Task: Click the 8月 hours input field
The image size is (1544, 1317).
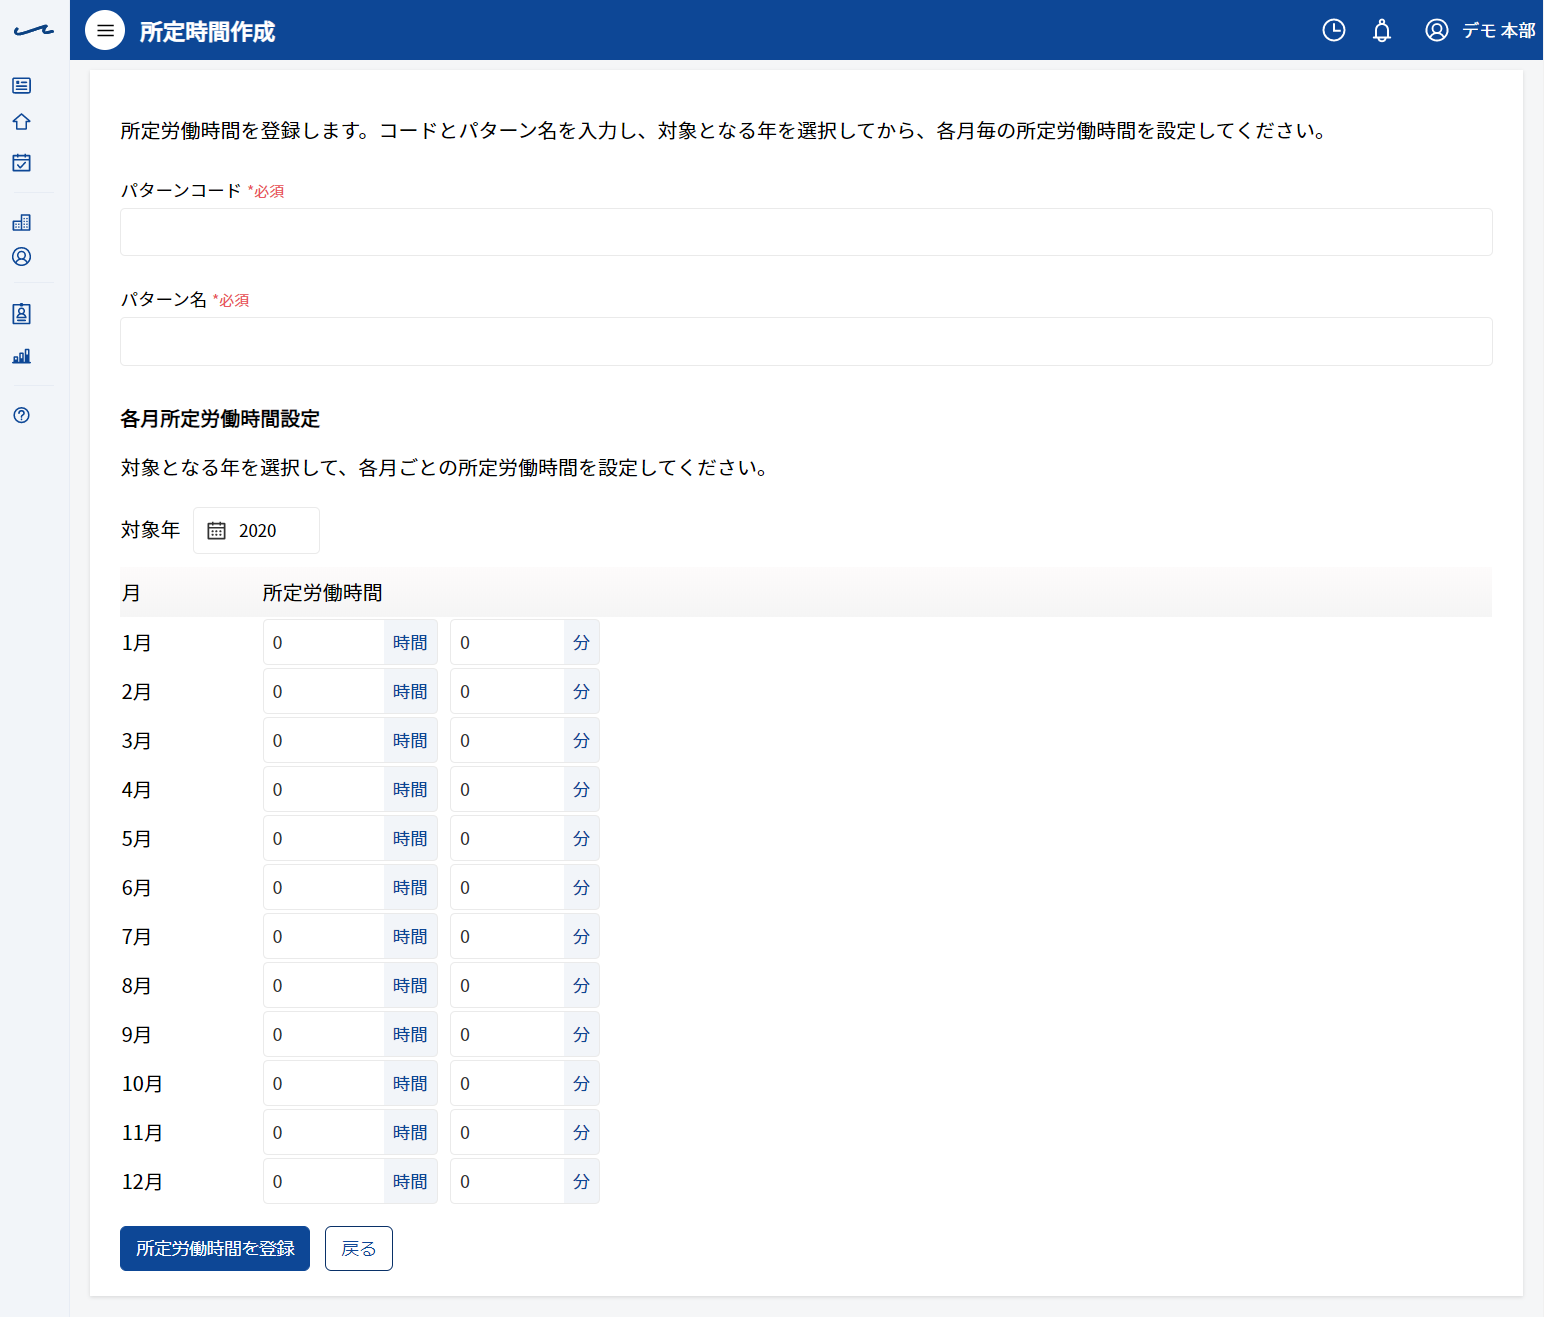Action: point(324,985)
